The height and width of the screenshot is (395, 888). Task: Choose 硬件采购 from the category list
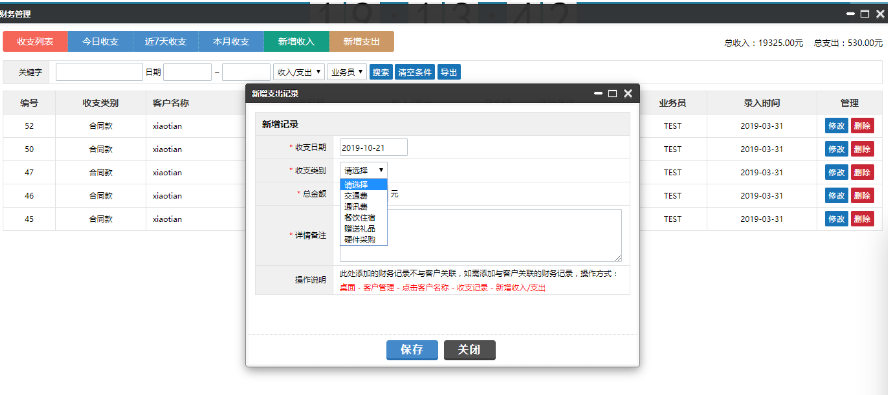pyautogui.click(x=364, y=239)
